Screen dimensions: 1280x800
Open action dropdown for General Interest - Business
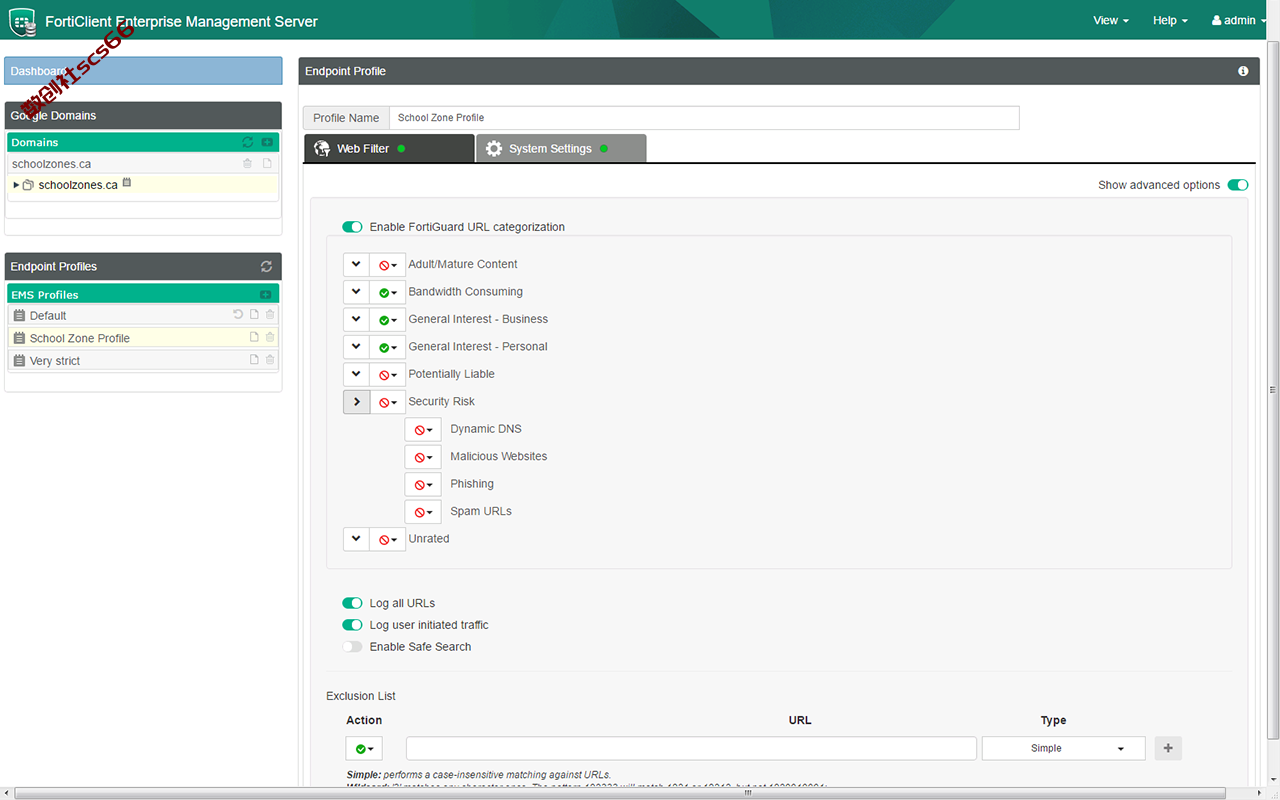click(x=388, y=319)
